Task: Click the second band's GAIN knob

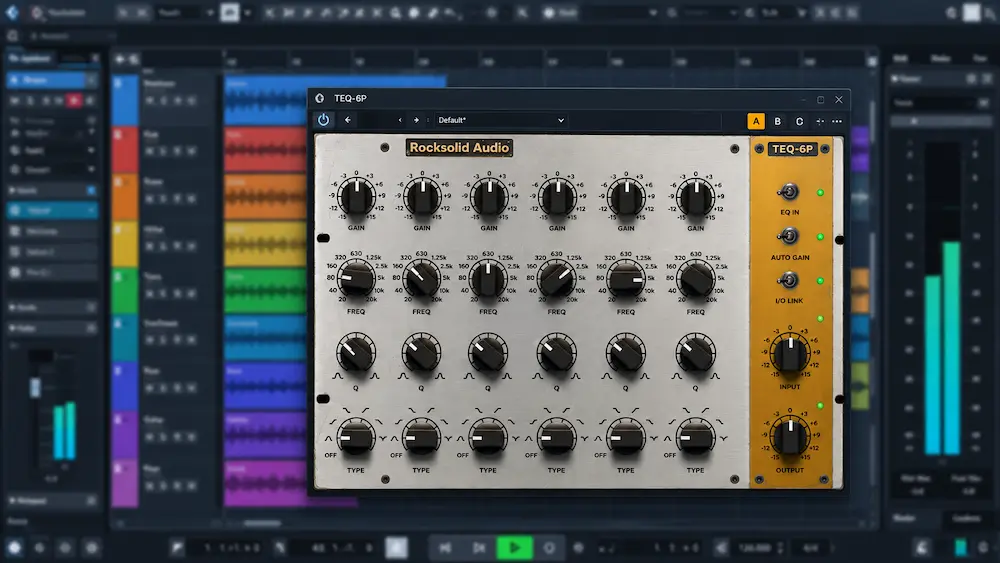Action: click(422, 196)
